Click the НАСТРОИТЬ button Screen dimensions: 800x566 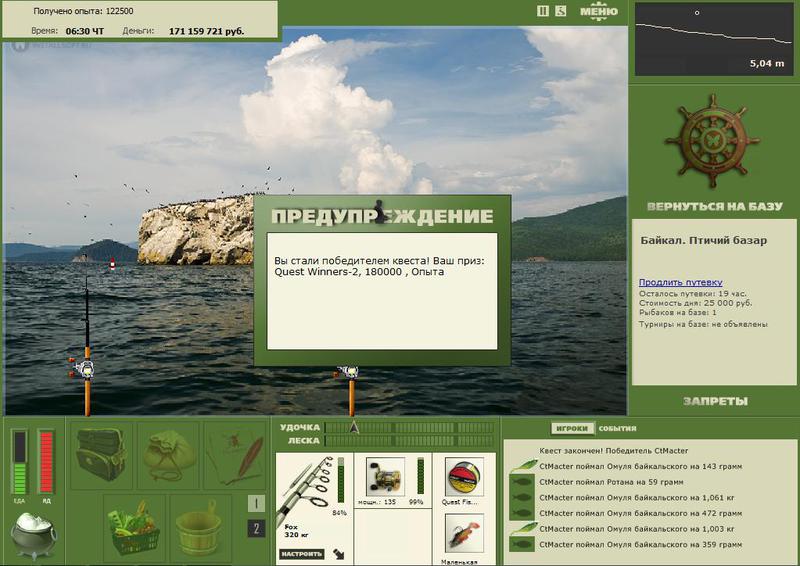pos(301,554)
